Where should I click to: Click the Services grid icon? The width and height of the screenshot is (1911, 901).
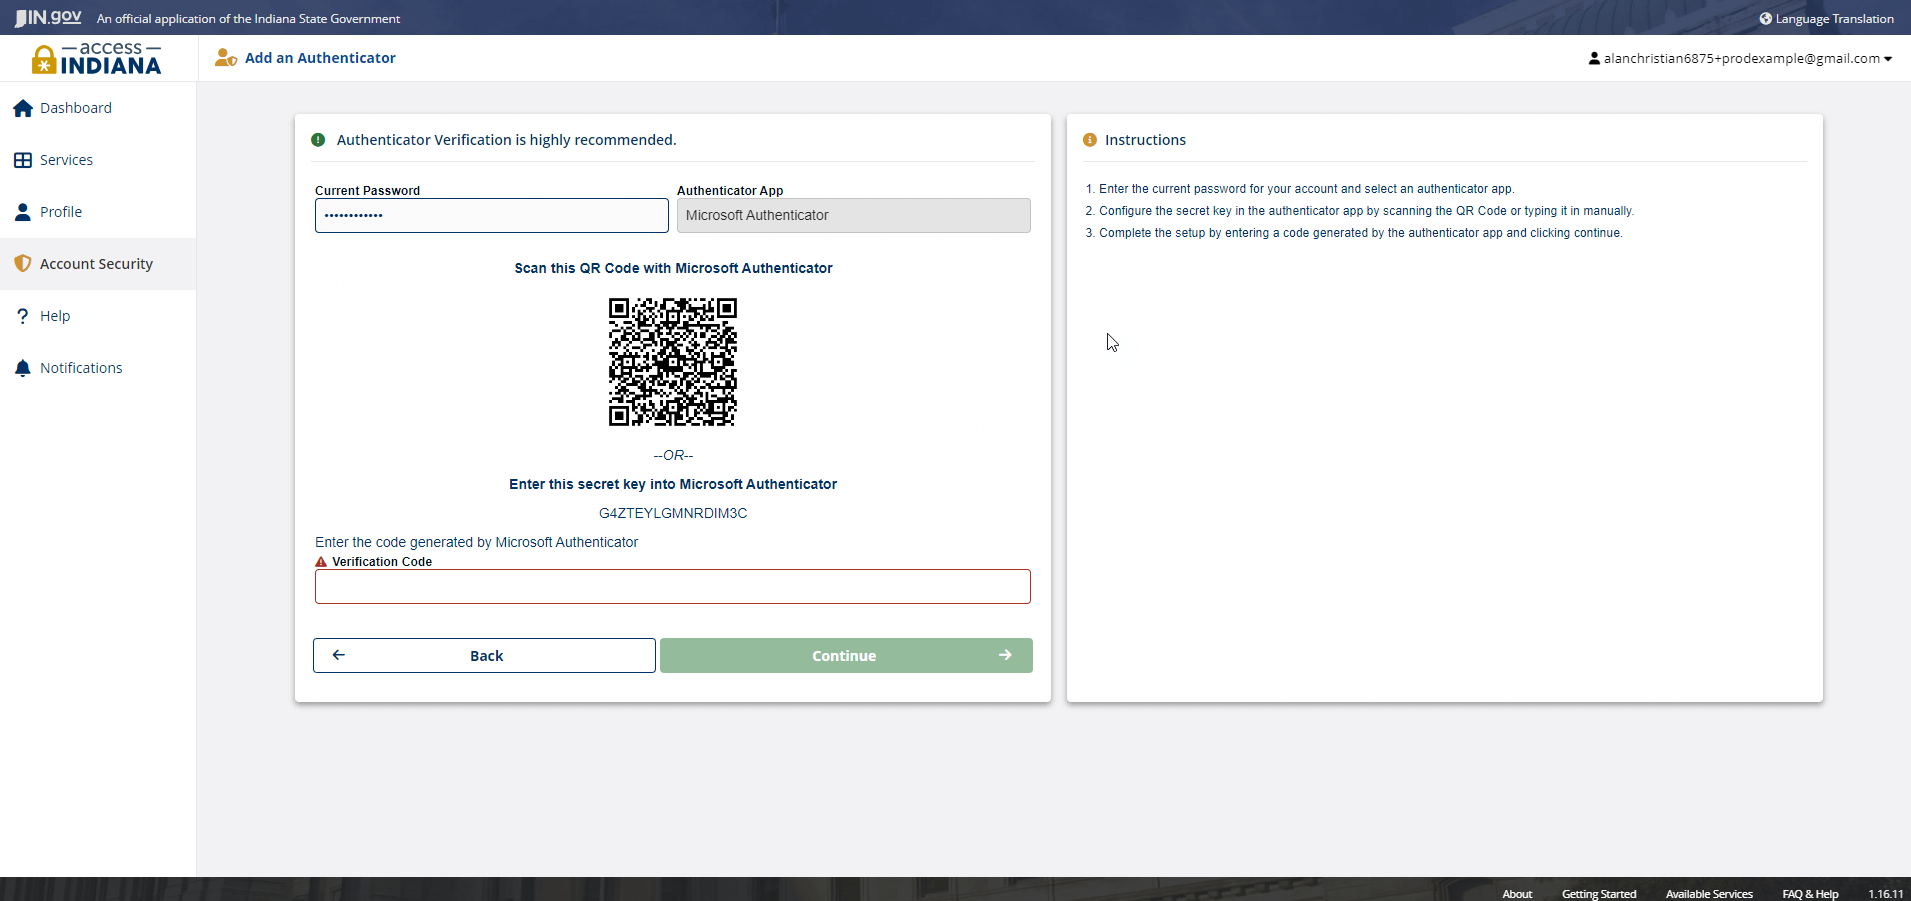click(23, 160)
